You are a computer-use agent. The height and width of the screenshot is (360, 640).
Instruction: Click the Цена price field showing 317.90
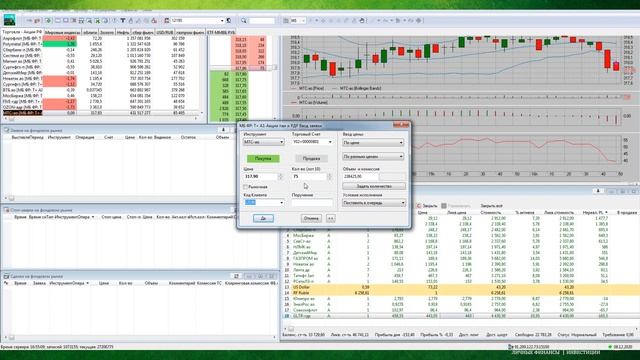point(260,176)
